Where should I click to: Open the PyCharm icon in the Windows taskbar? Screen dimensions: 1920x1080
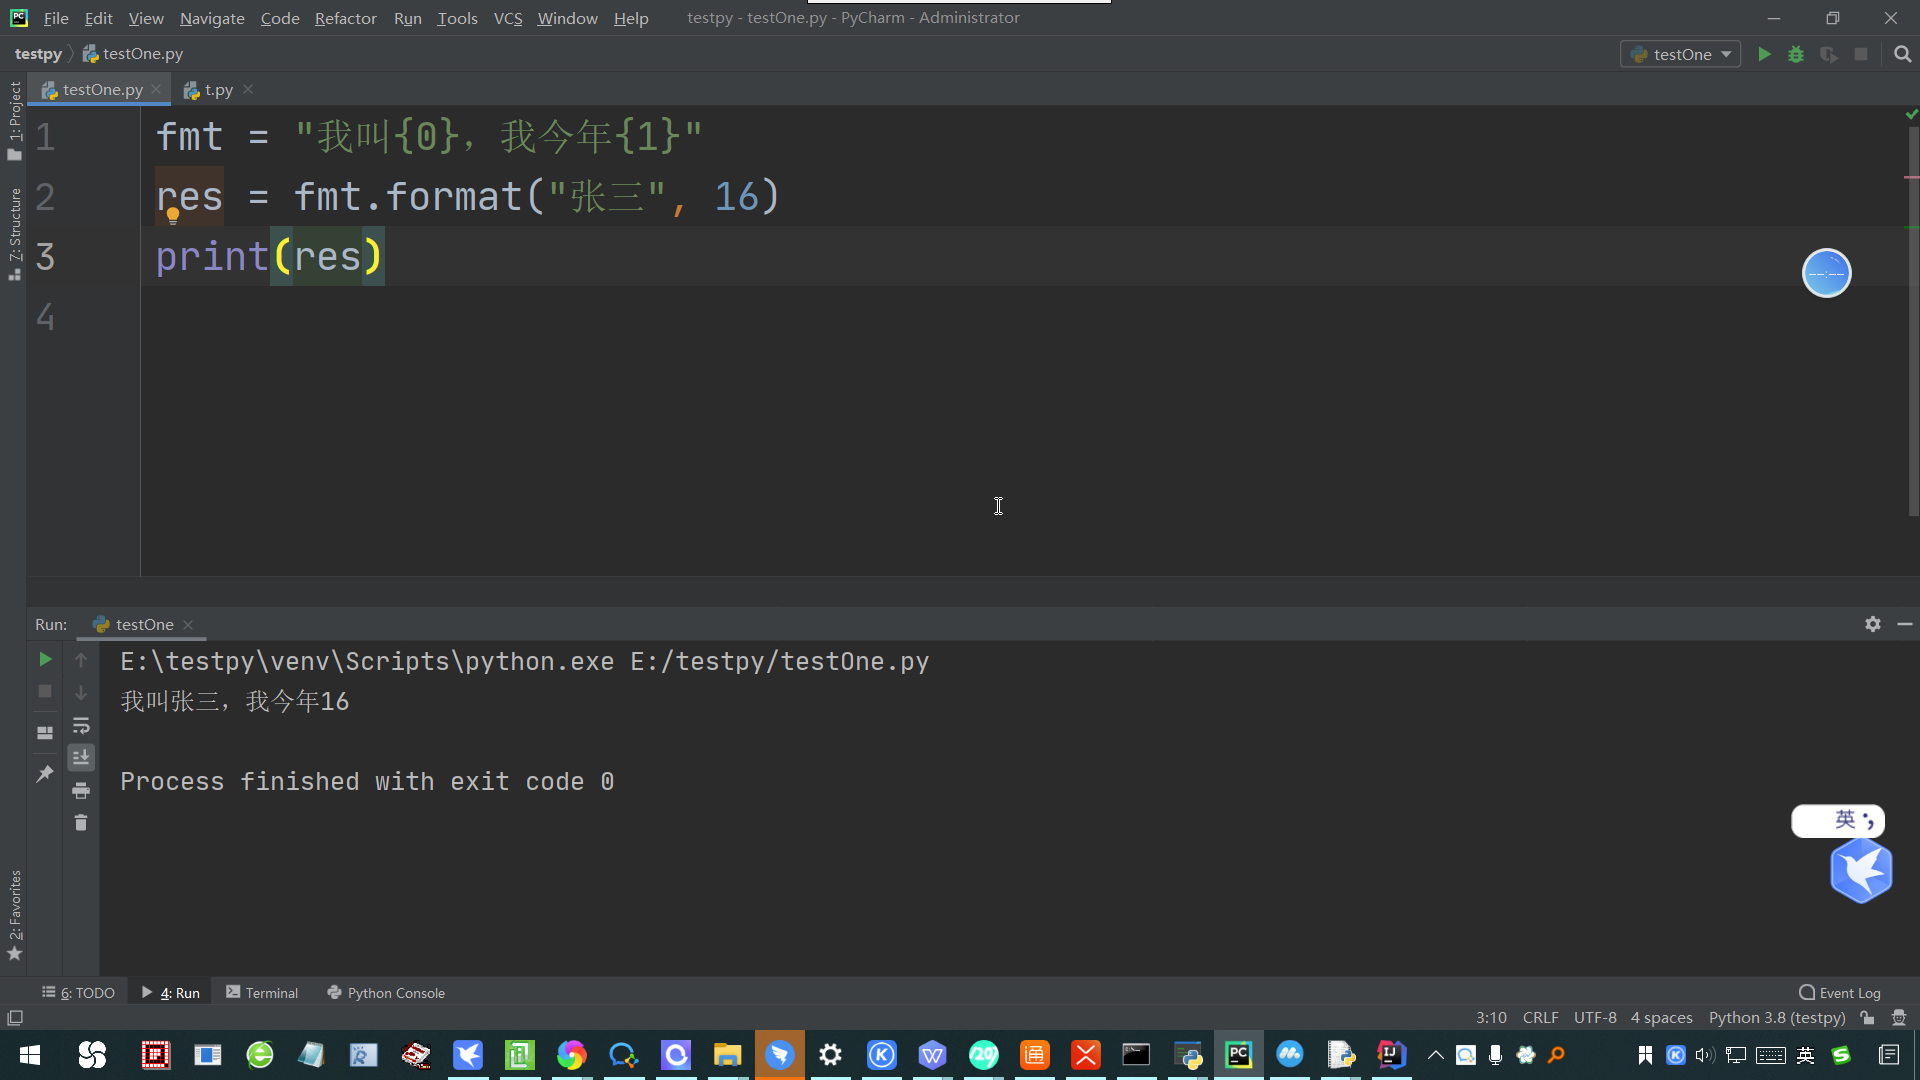click(1238, 1055)
